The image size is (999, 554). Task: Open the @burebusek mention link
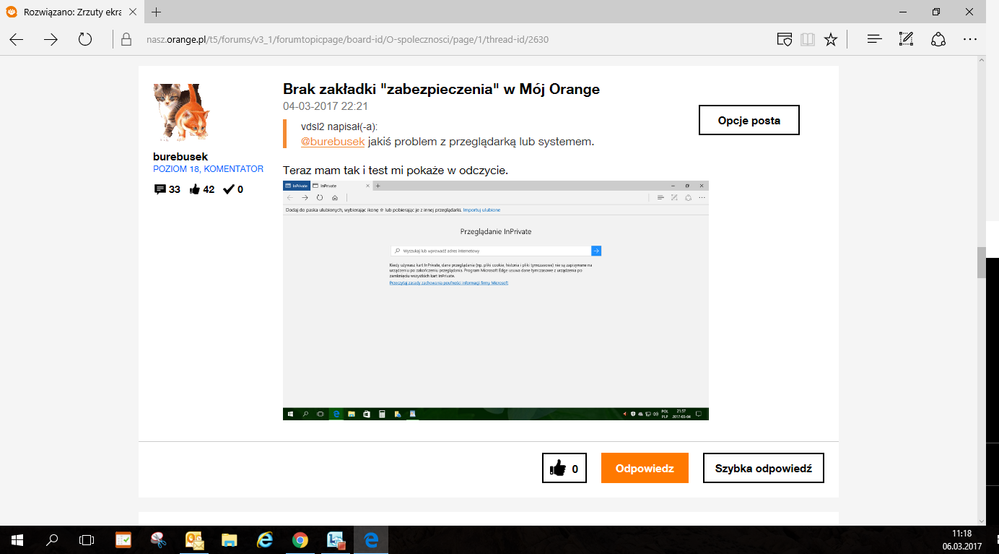tap(332, 141)
